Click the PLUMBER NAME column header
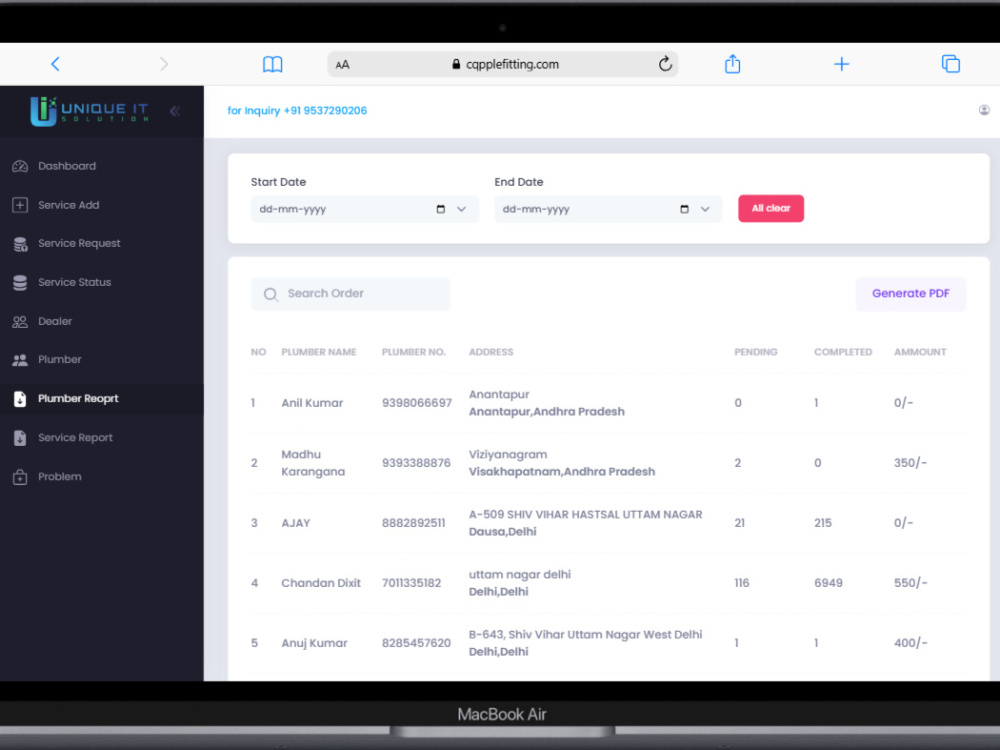1000x750 pixels. (x=319, y=352)
